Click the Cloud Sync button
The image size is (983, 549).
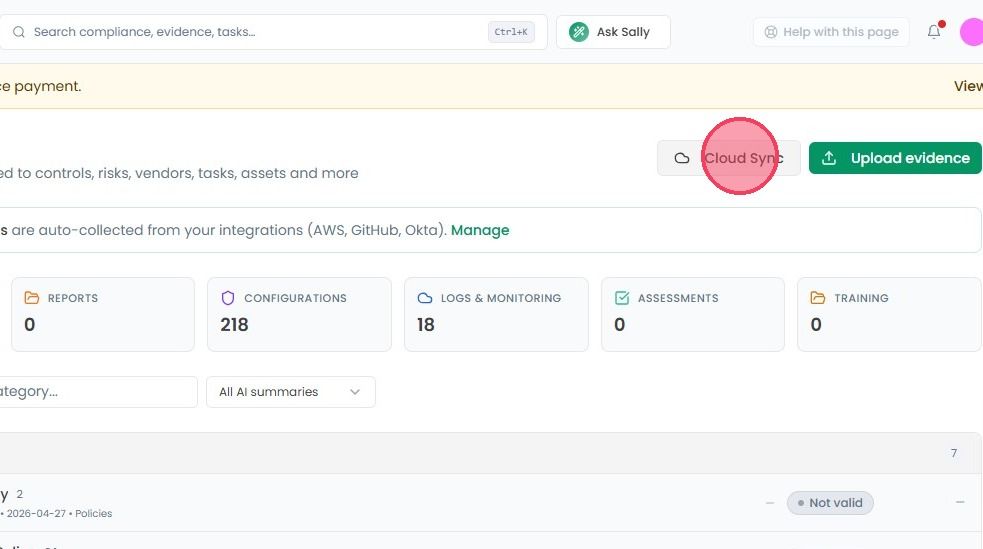point(728,158)
